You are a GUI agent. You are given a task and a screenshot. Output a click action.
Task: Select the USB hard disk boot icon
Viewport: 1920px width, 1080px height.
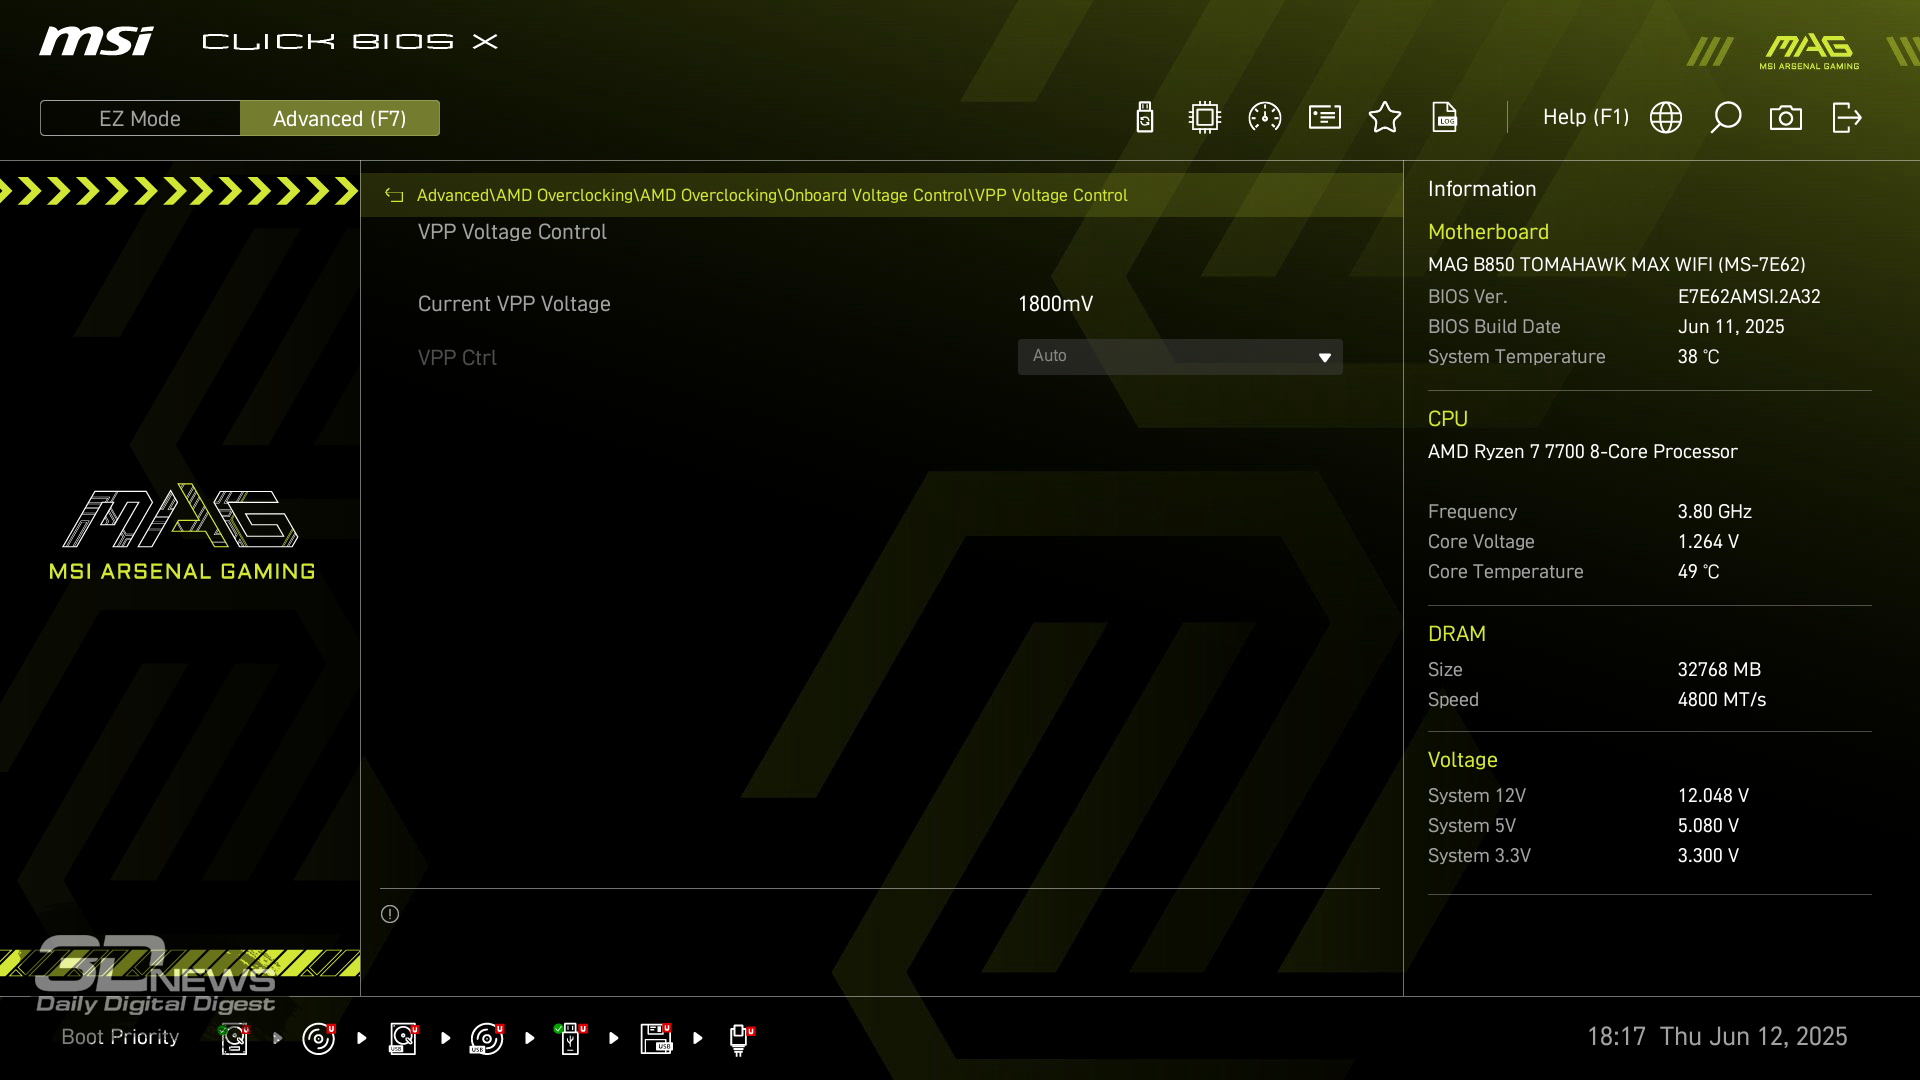tap(403, 1038)
